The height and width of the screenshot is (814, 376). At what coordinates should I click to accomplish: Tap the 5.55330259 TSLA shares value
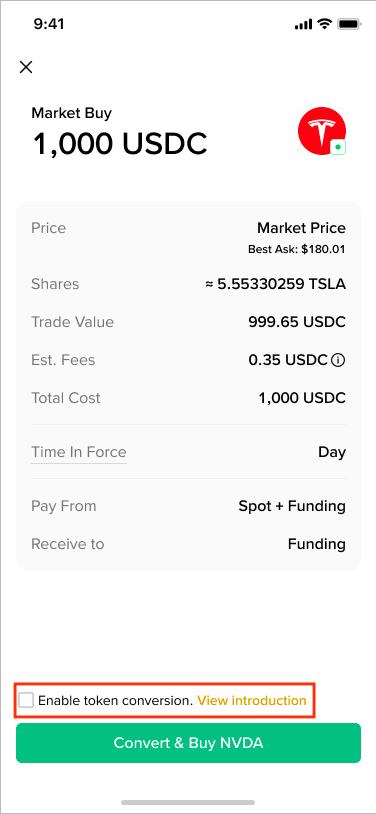pyautogui.click(x=275, y=284)
